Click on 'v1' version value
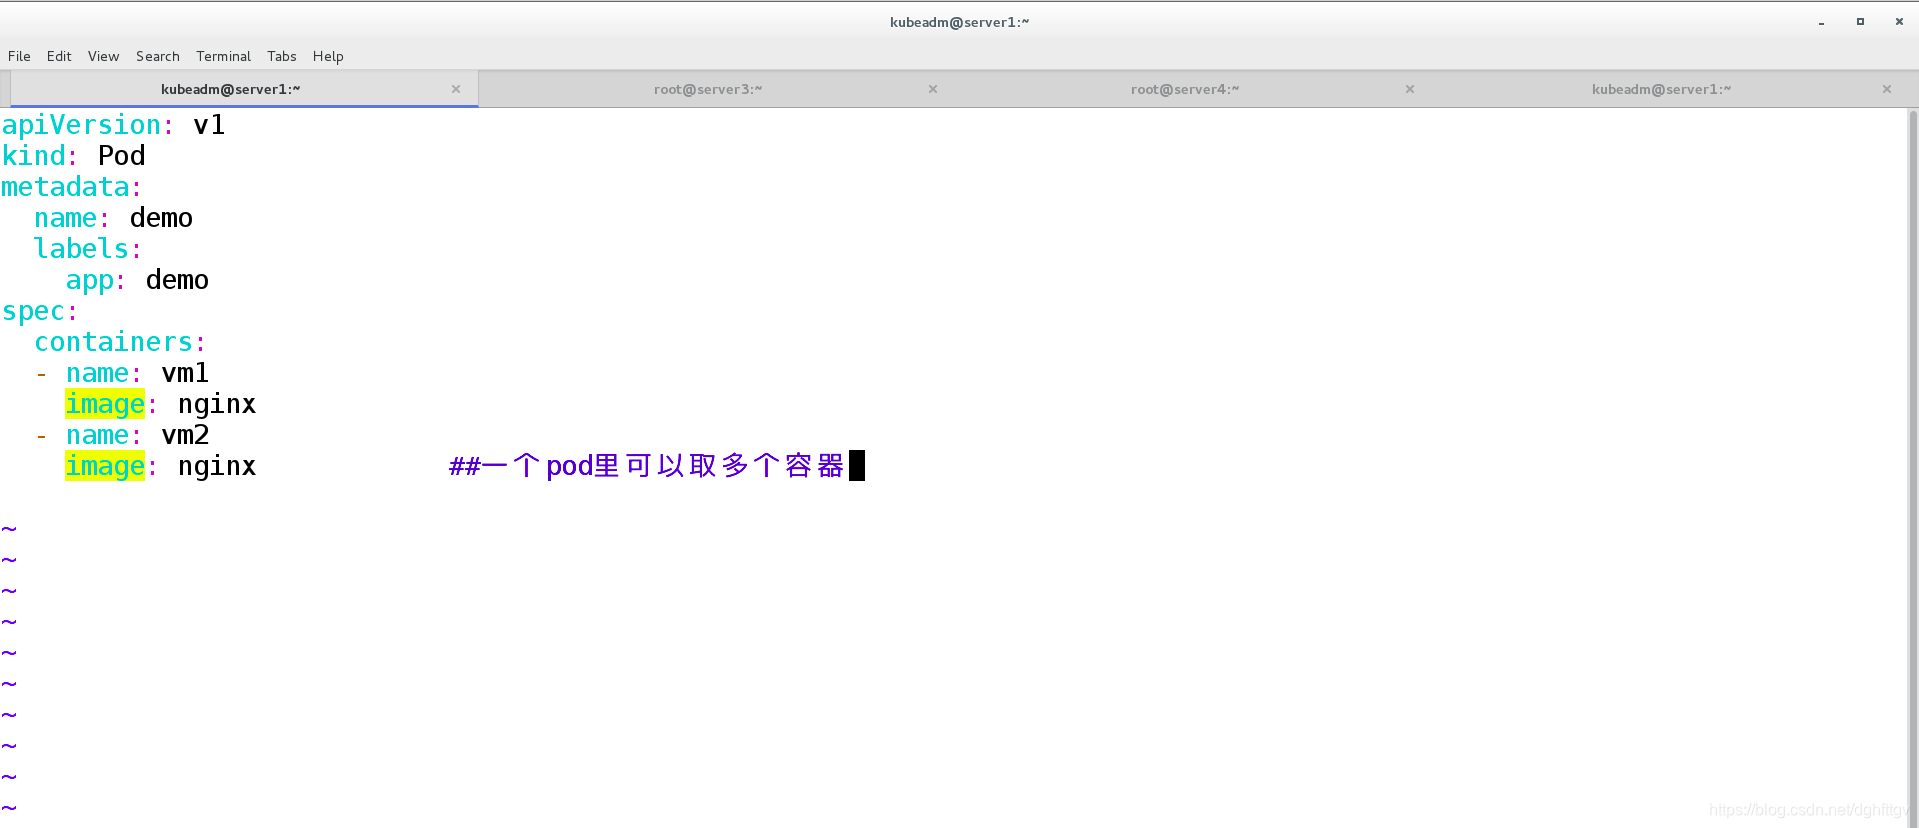Image resolution: width=1919 pixels, height=828 pixels. point(209,125)
